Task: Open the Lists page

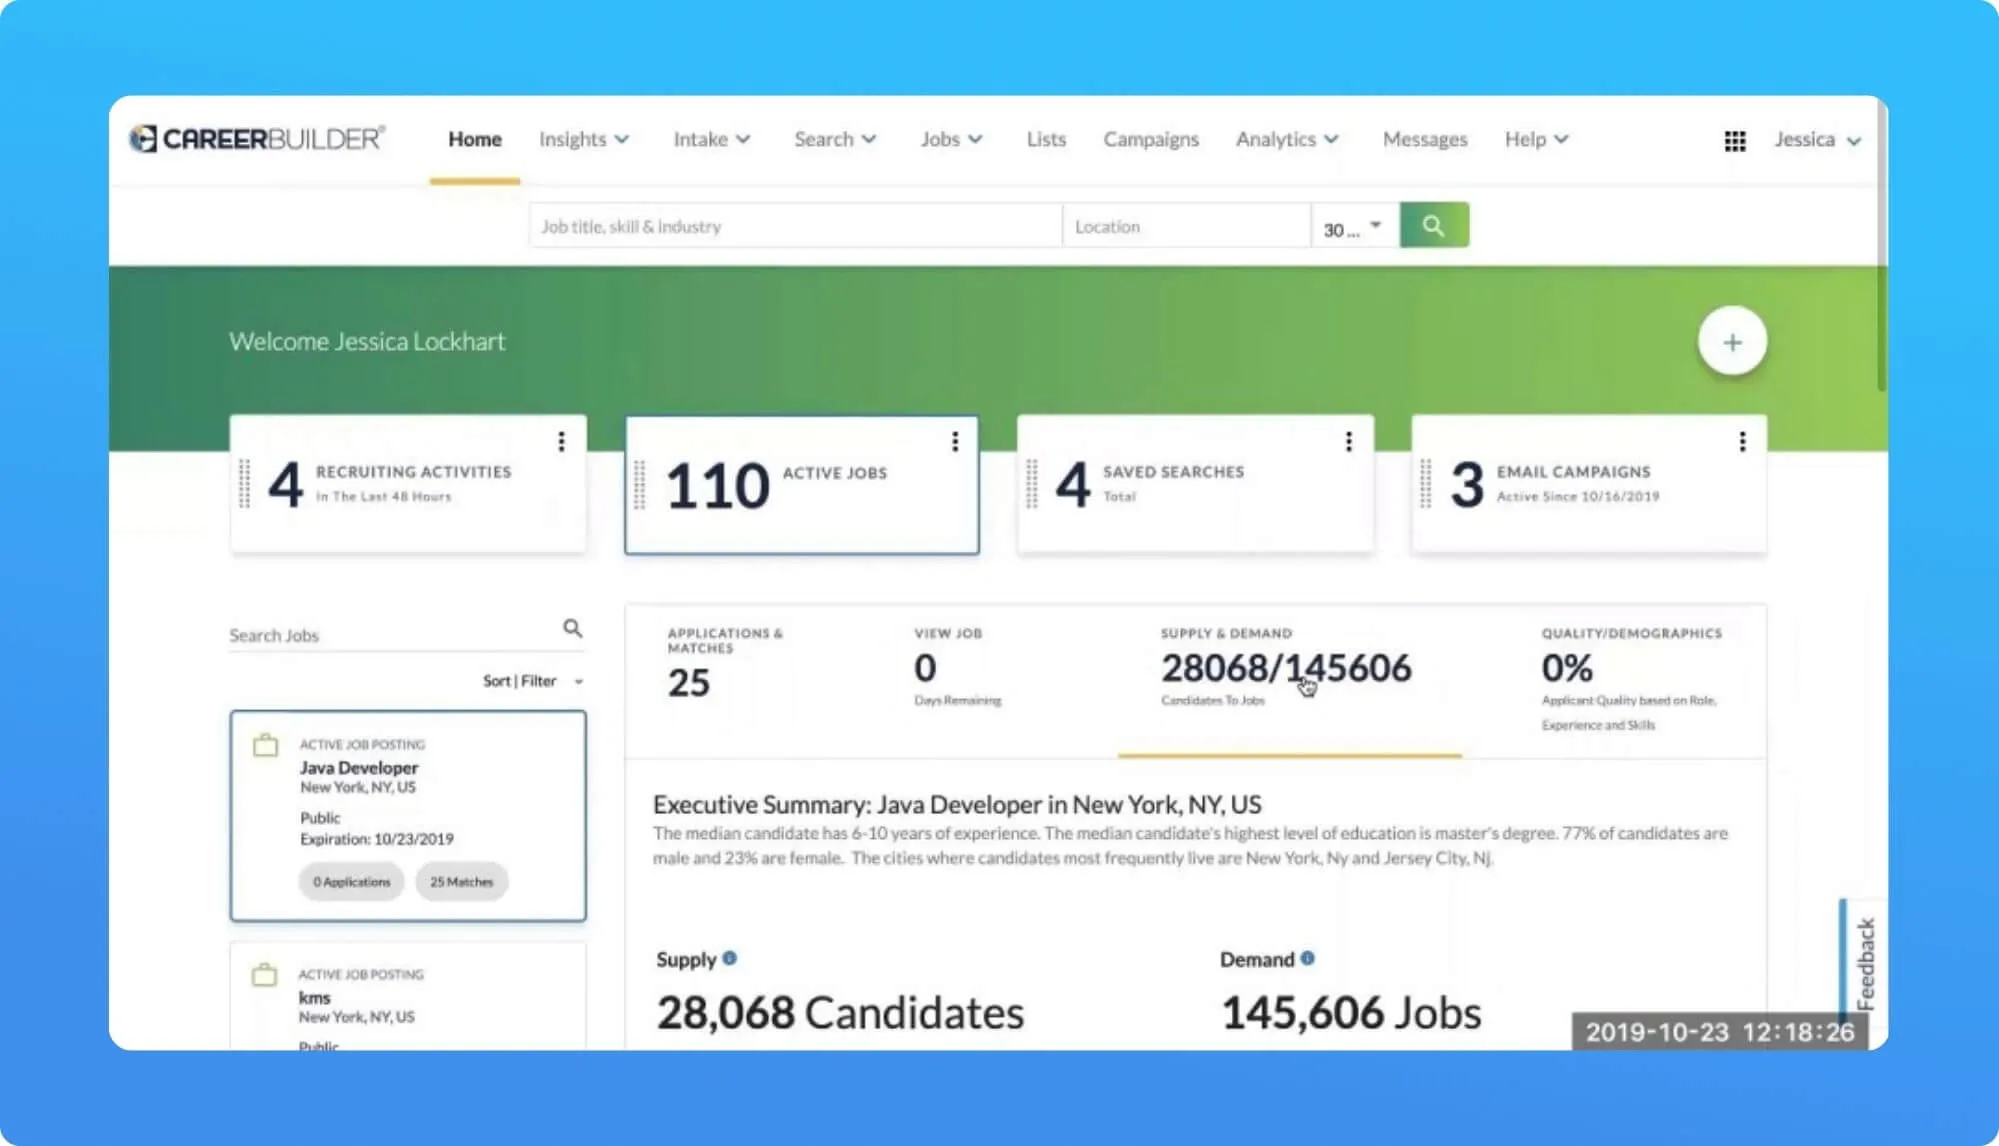Action: point(1046,139)
